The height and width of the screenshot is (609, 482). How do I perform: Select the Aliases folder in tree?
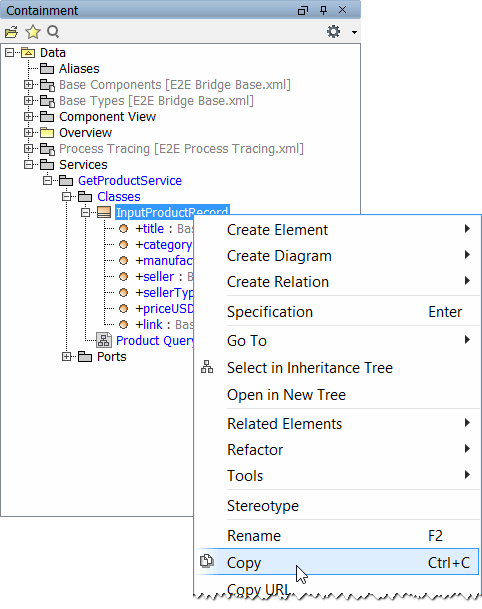(x=79, y=69)
